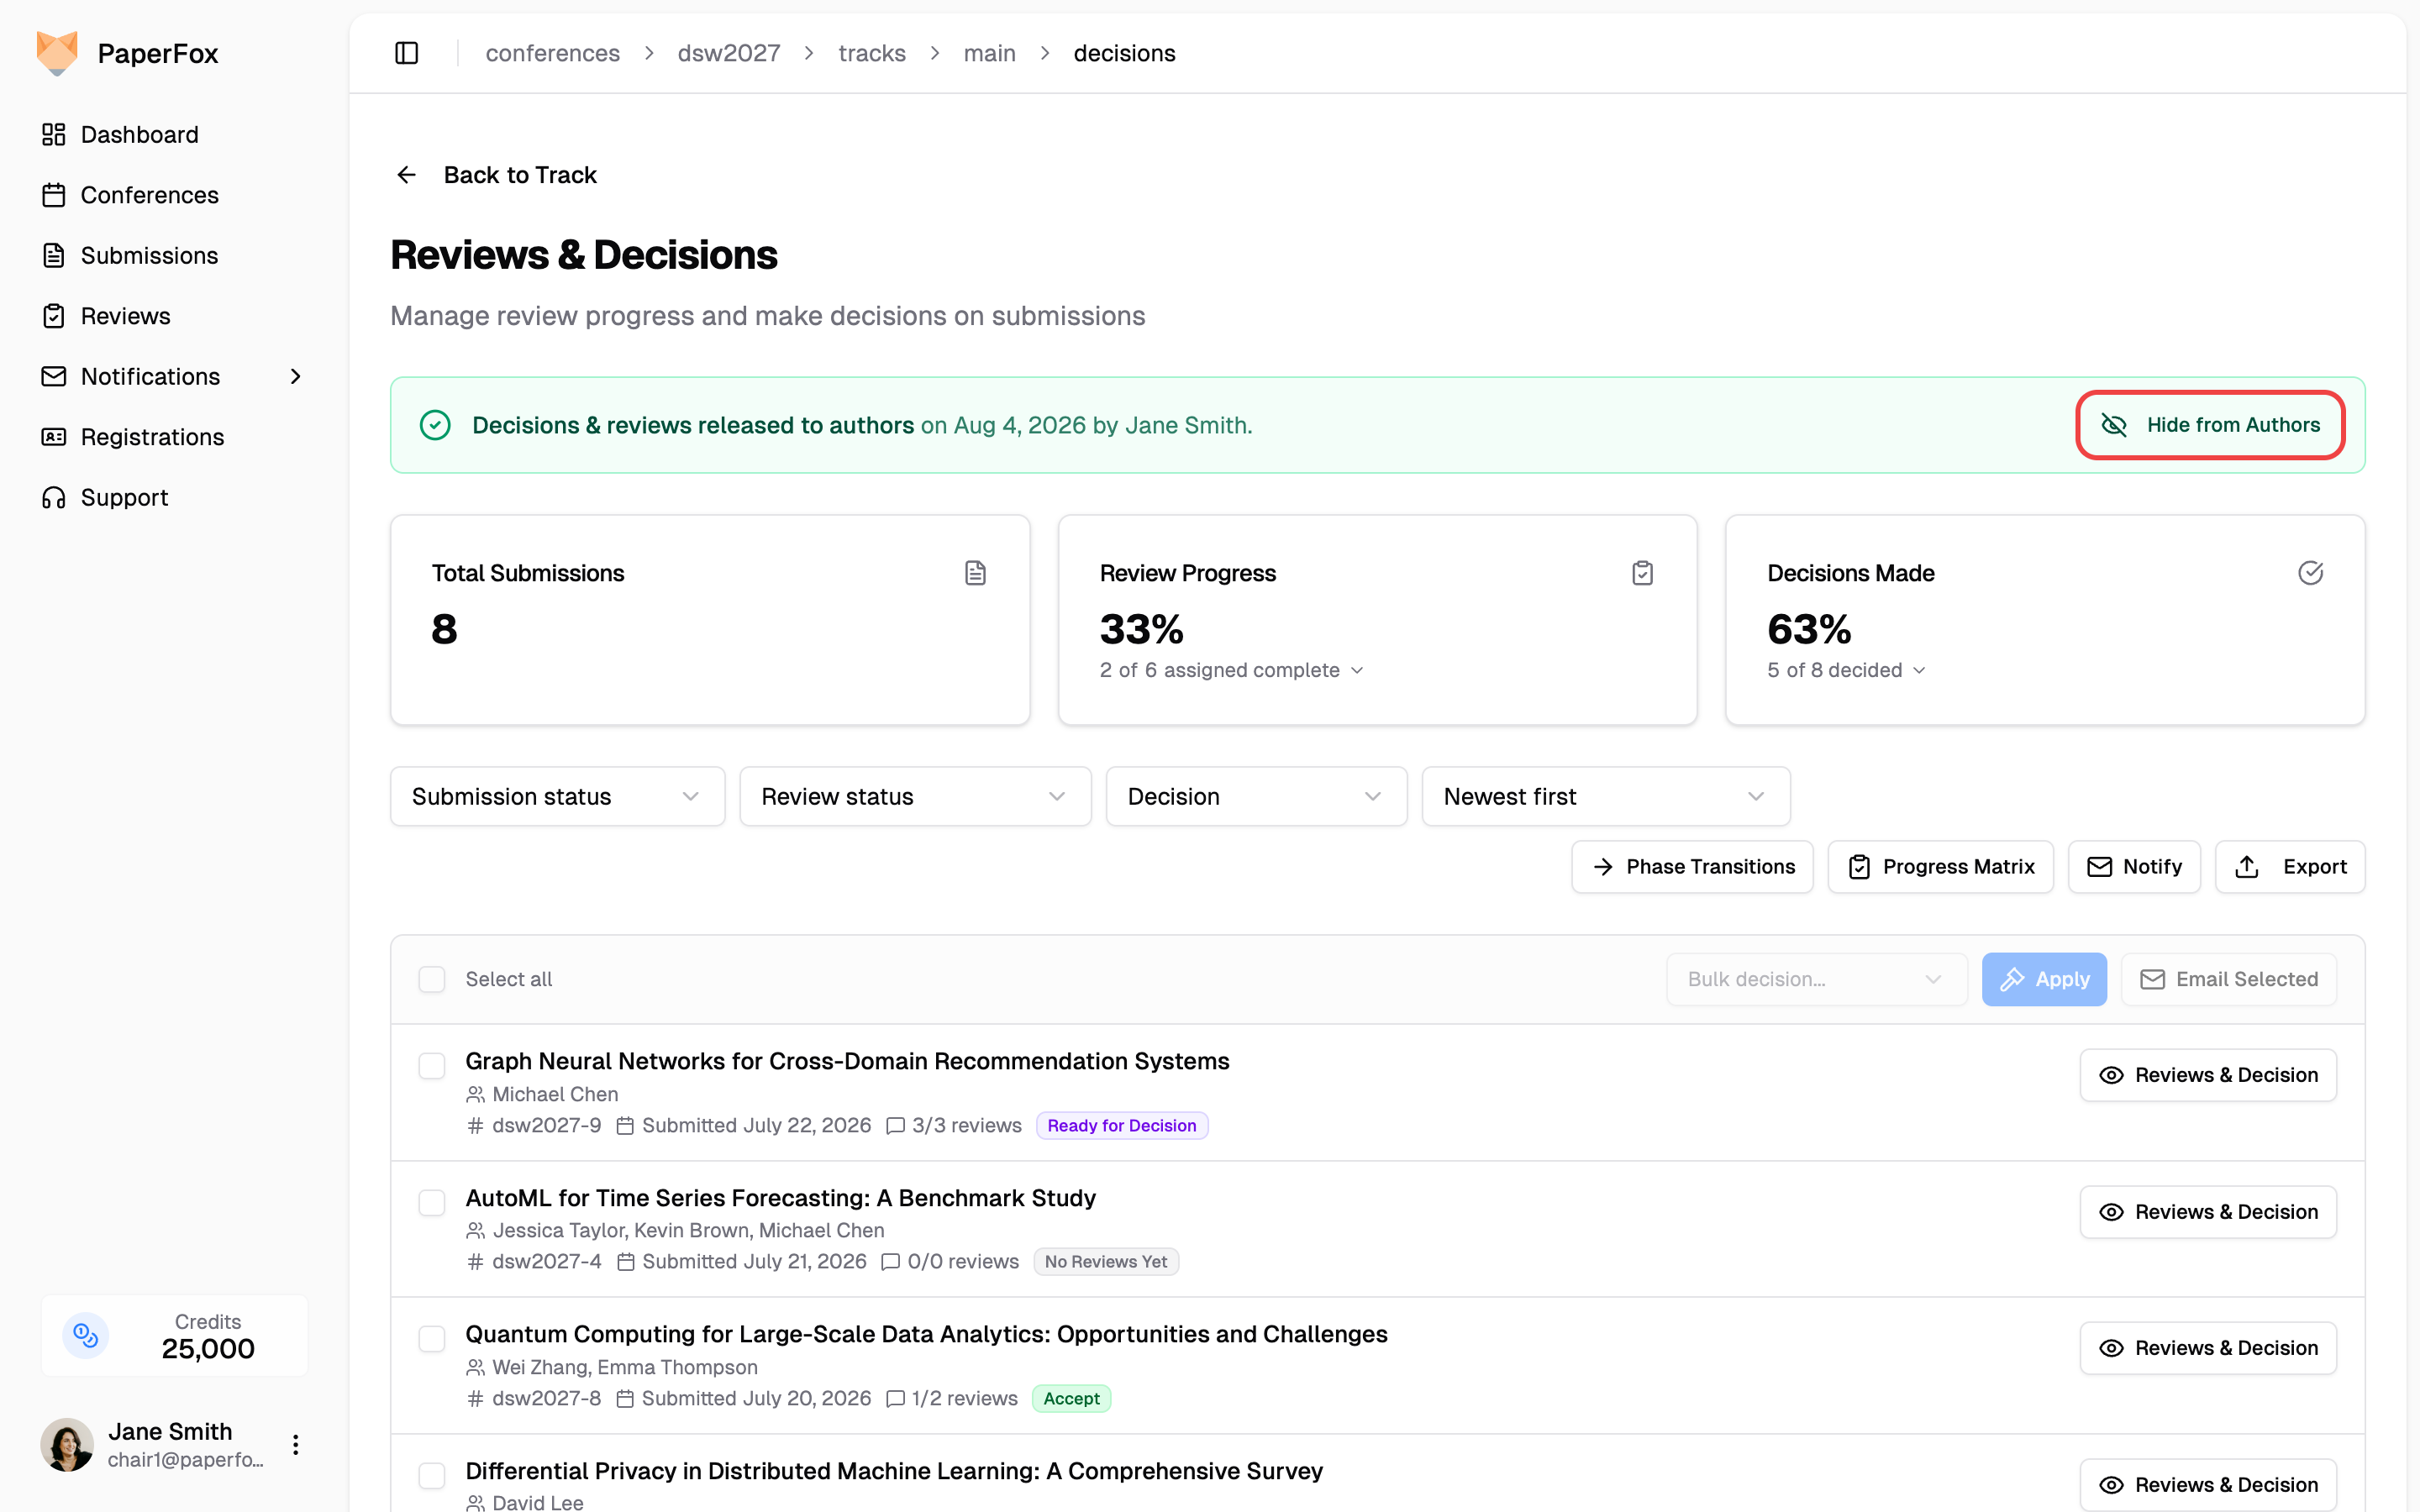Viewport: 2420px width, 1512px height.
Task: Hide decisions from authors
Action: pyautogui.click(x=2210, y=425)
